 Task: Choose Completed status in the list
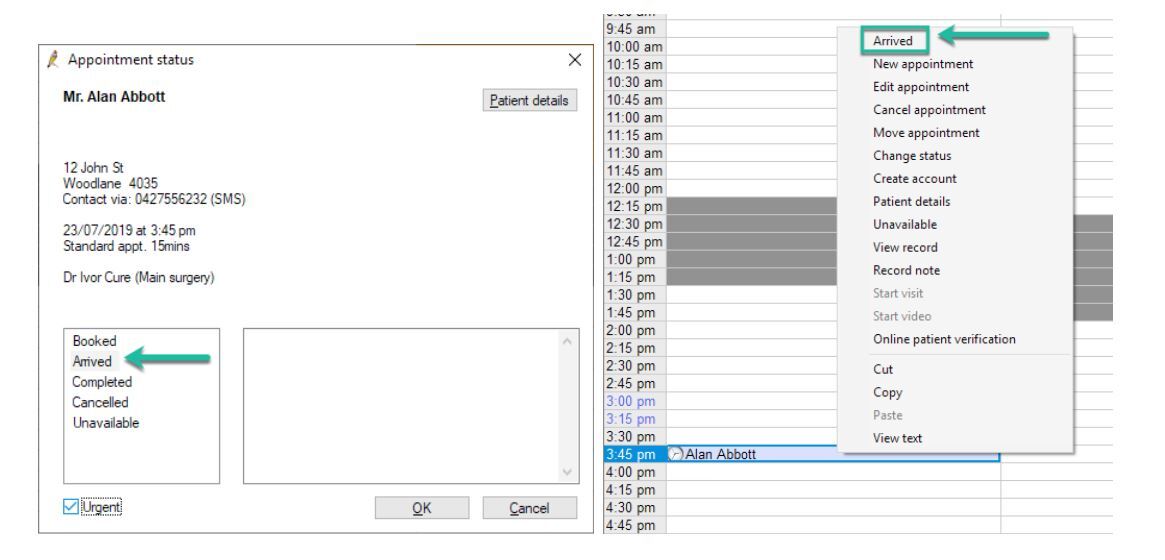(101, 382)
